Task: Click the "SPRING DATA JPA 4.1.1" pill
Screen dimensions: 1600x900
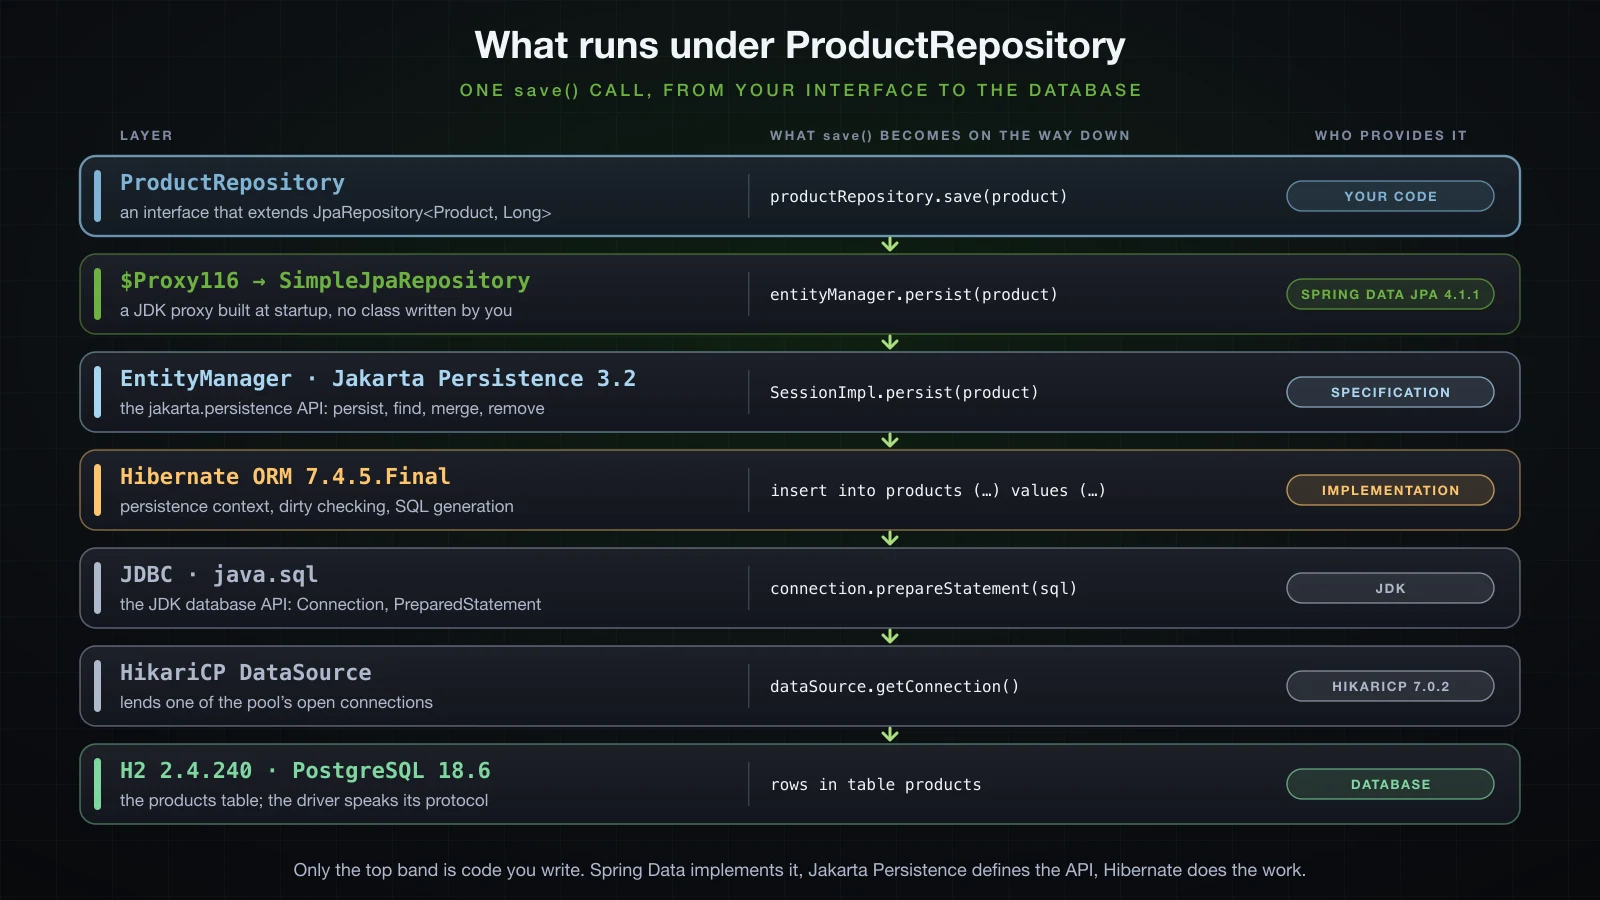Action: pyautogui.click(x=1390, y=294)
